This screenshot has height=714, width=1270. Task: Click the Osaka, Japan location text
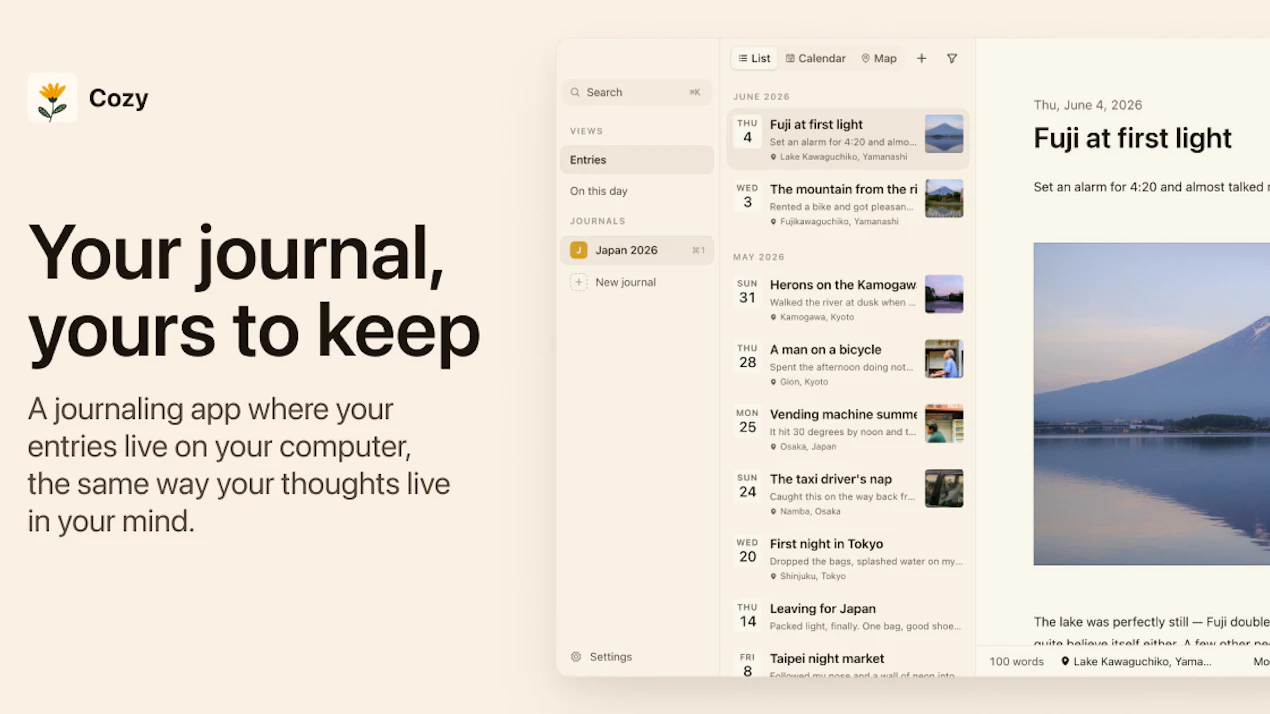pyautogui.click(x=809, y=447)
